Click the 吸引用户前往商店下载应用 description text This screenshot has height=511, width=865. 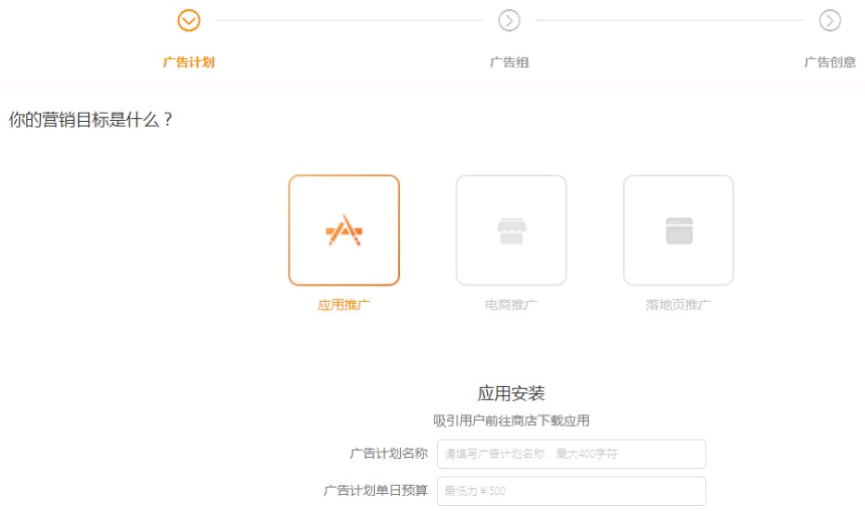[x=511, y=421]
